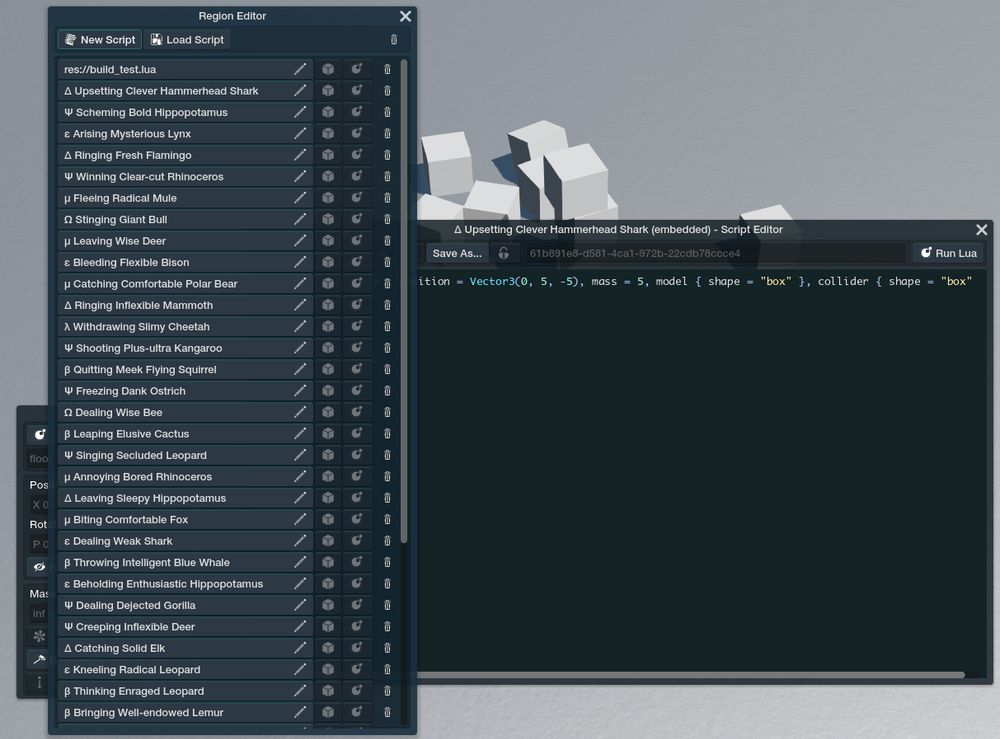Image resolution: width=1000 pixels, height=739 pixels.
Task: Delete the Singing Secluded Leopard script
Action: (387, 455)
